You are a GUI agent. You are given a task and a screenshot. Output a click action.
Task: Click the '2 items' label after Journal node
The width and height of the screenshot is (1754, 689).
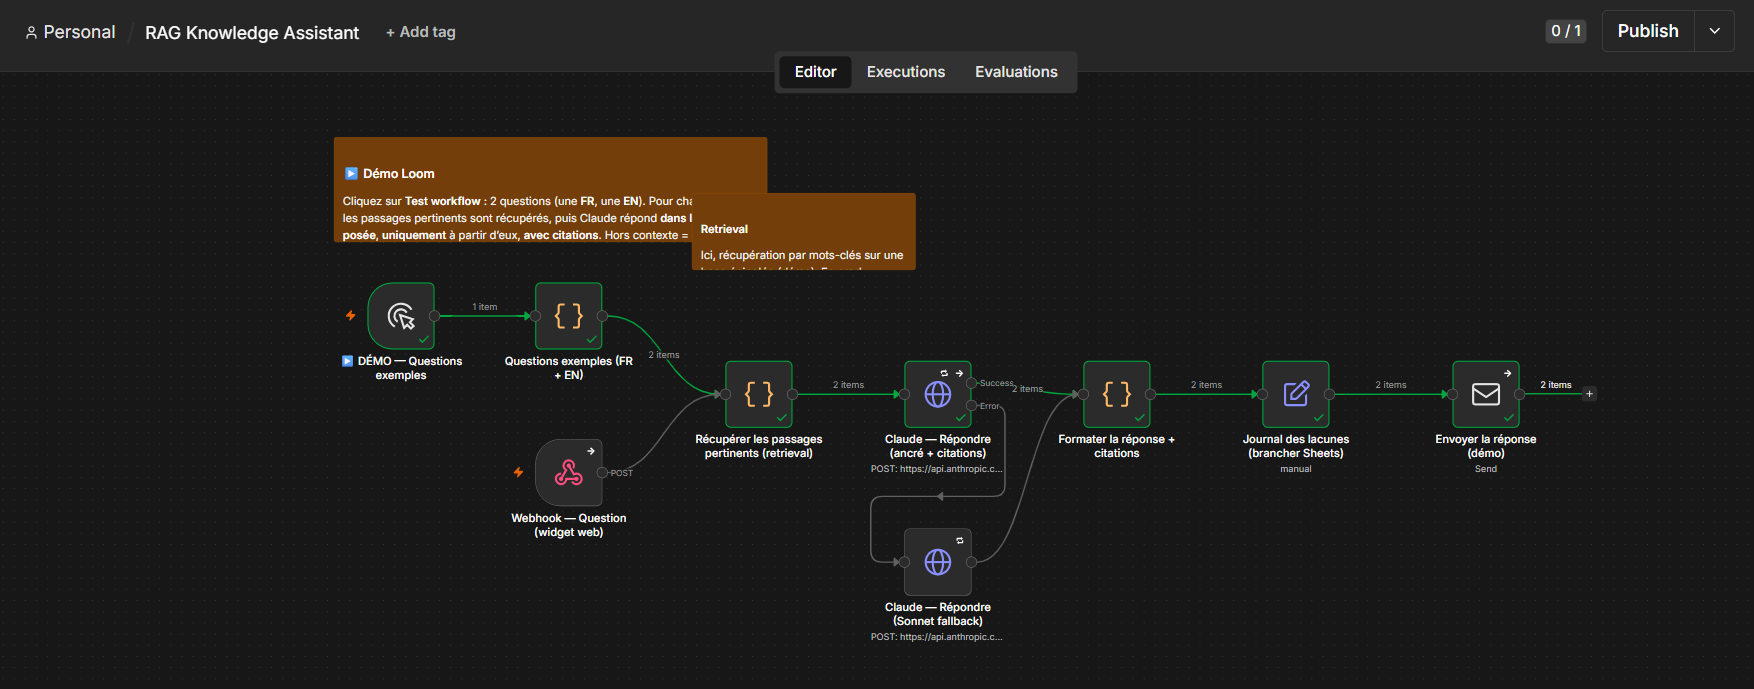click(1391, 385)
